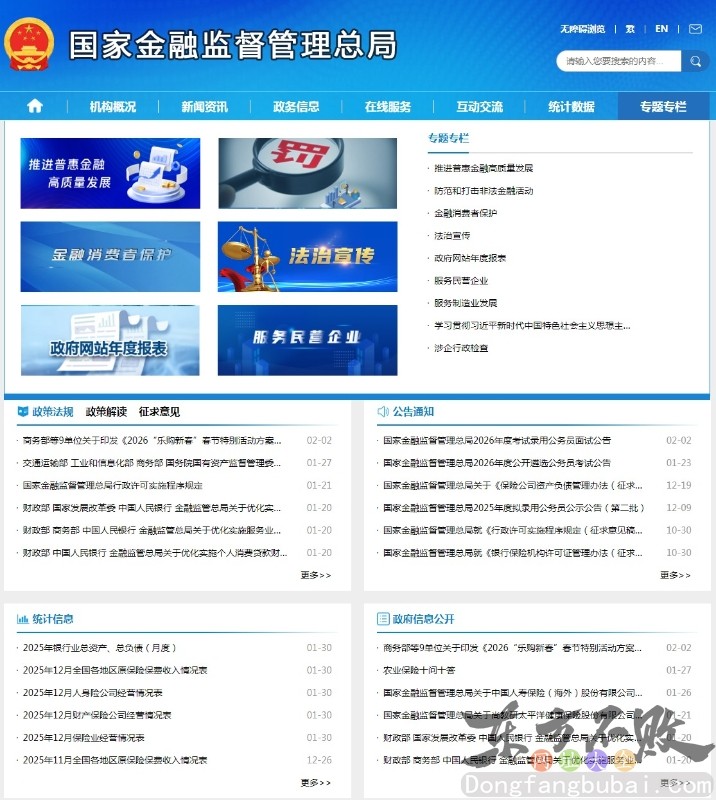This screenshot has height=800, width=716.
Task: Click the book icon beside 政策法规
Action: point(23,411)
